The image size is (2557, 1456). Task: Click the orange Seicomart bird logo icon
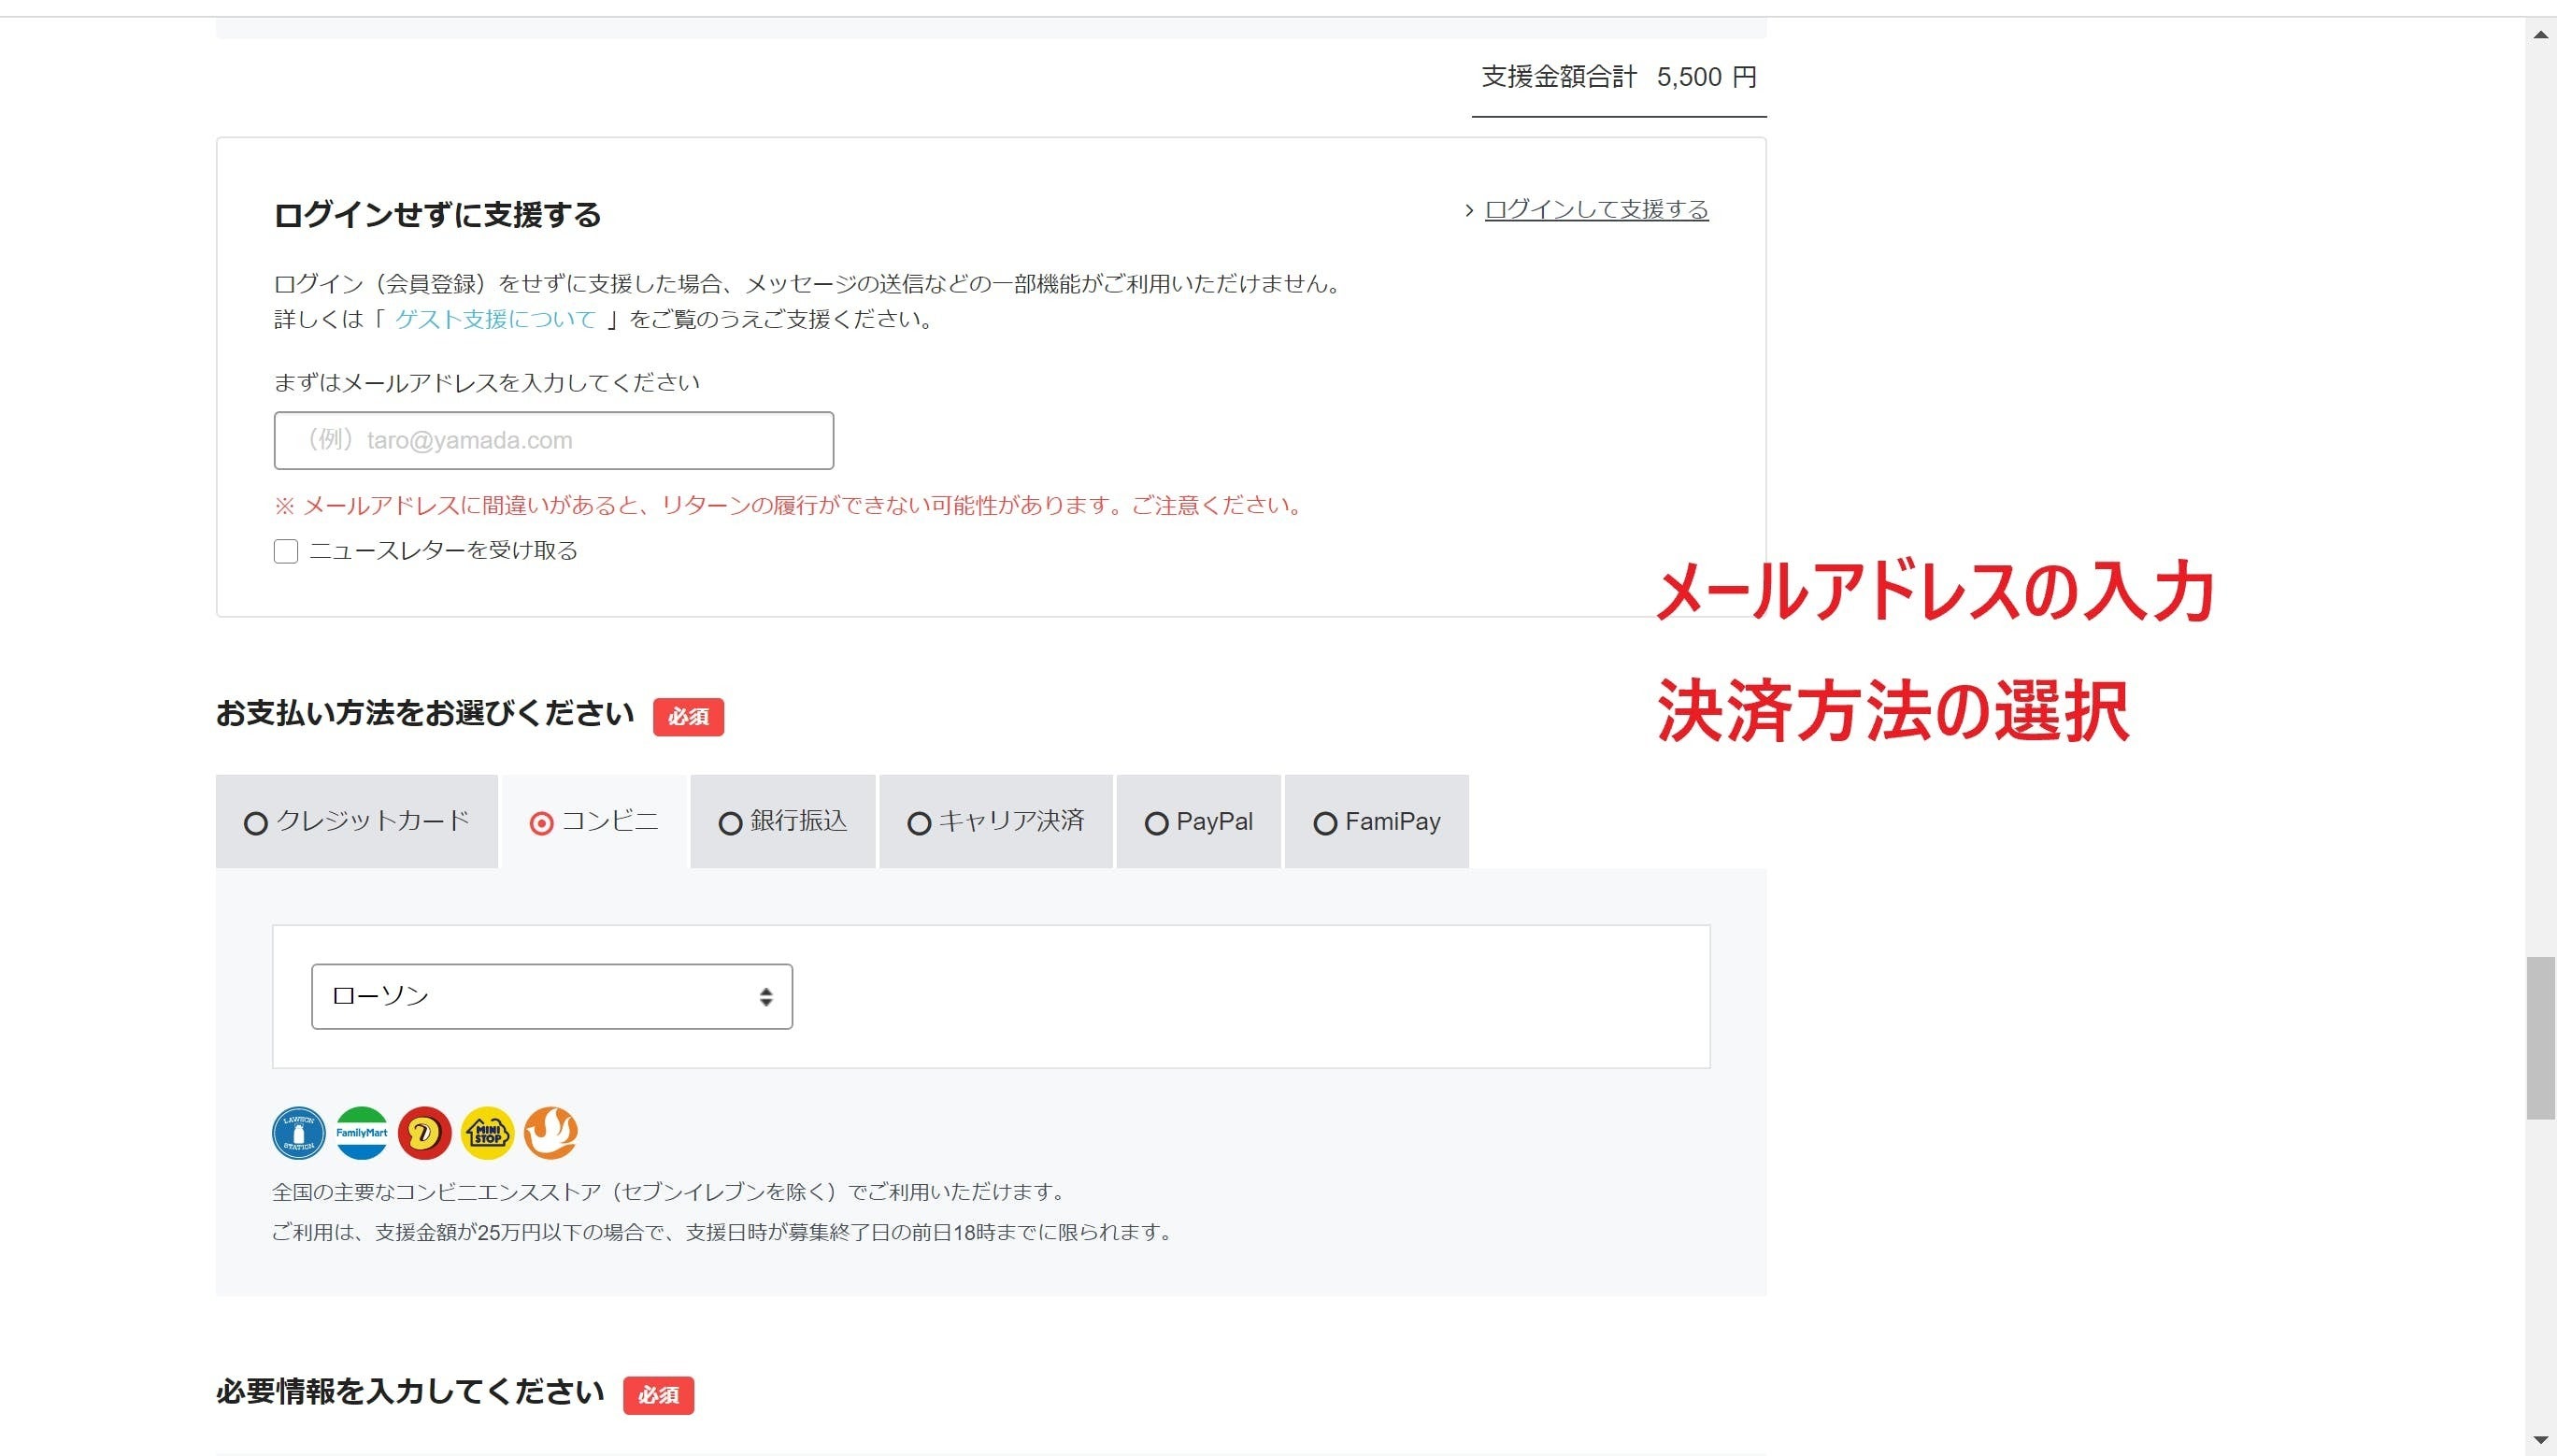coord(550,1133)
